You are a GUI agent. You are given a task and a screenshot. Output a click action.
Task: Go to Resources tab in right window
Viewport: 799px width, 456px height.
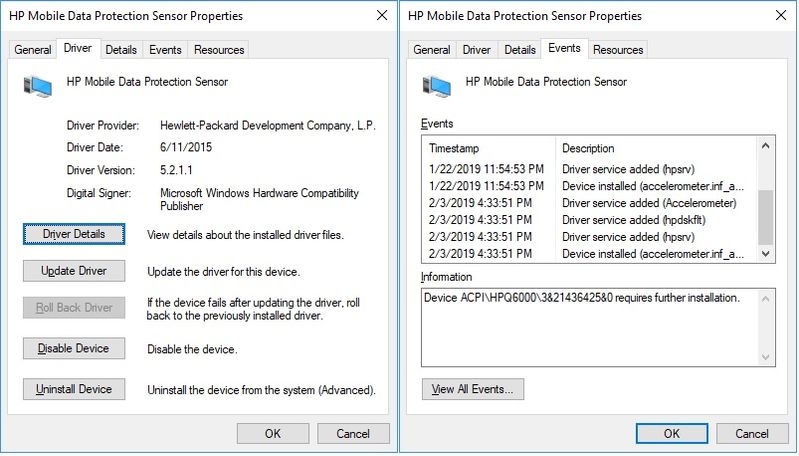tap(618, 50)
